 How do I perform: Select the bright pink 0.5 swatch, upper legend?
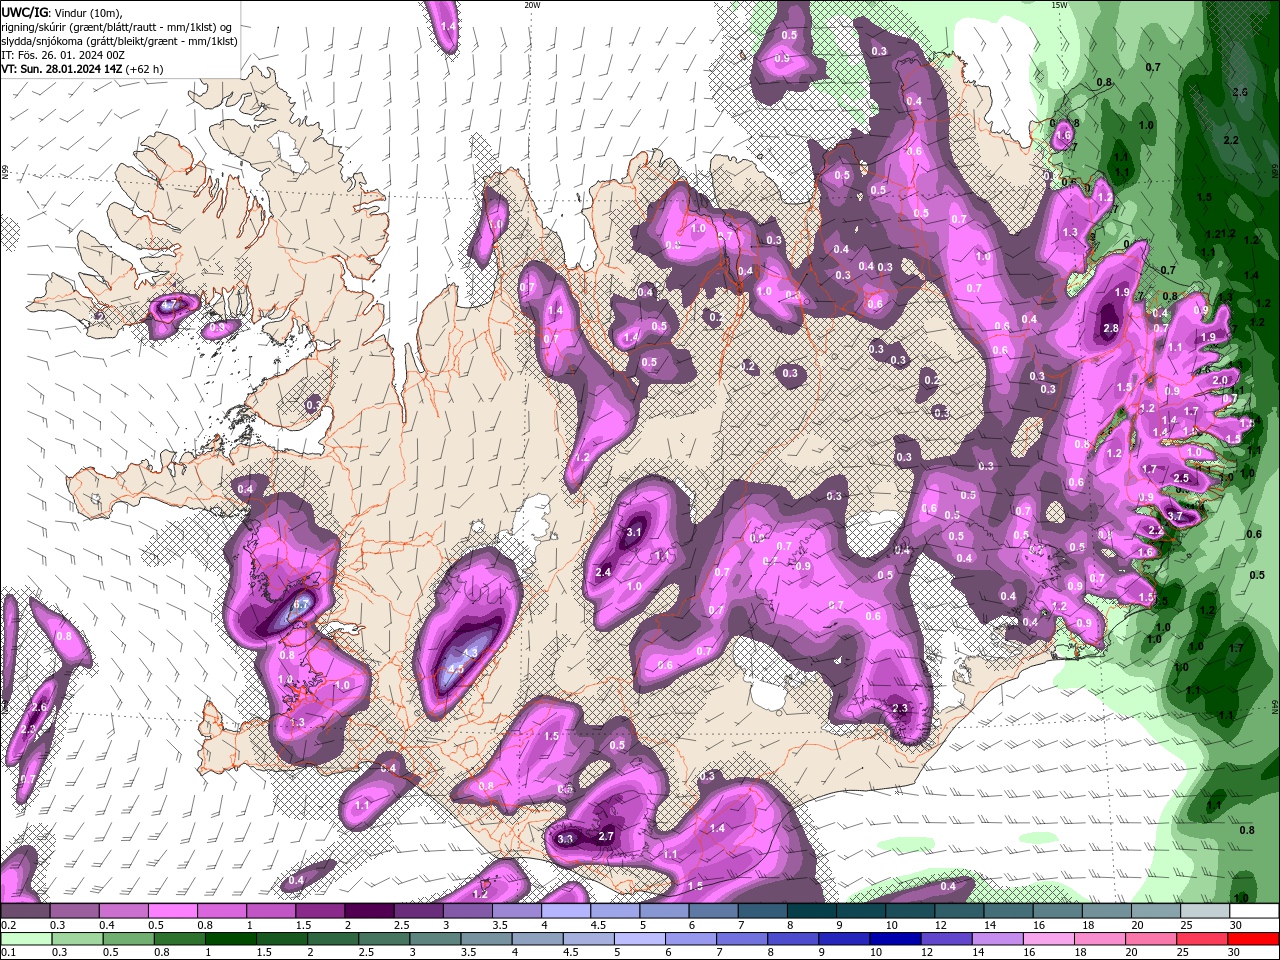click(172, 911)
